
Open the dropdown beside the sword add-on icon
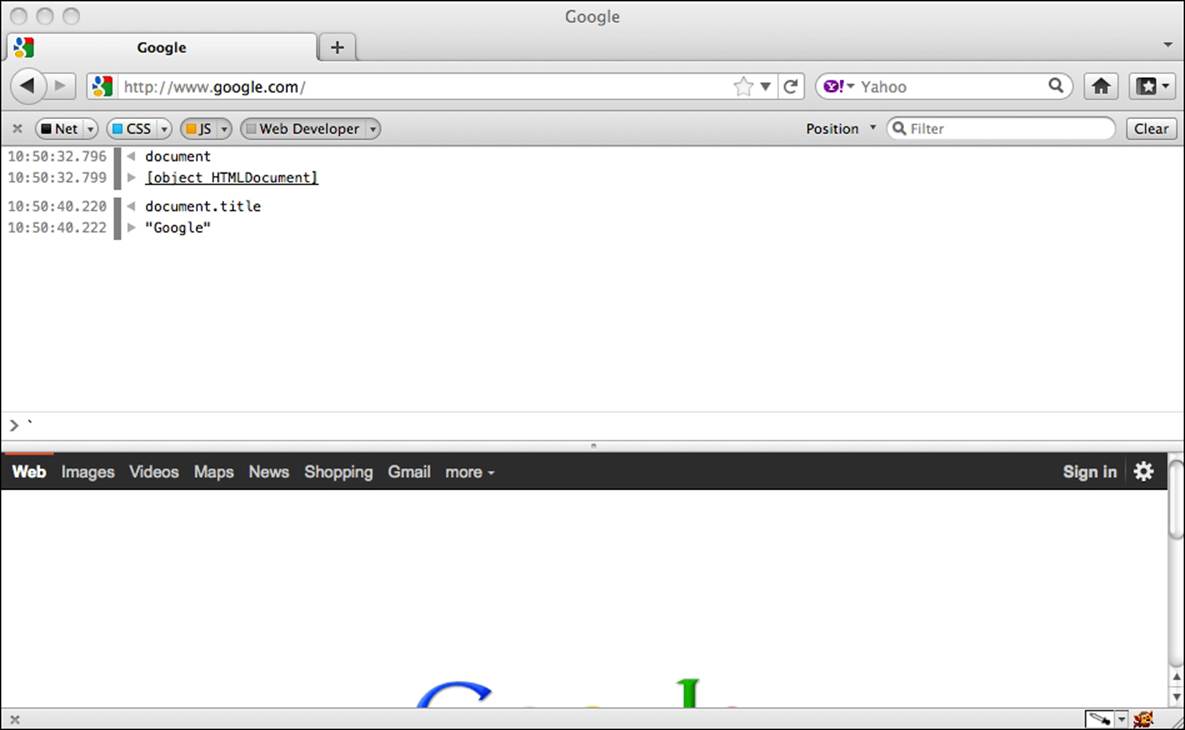point(1122,719)
